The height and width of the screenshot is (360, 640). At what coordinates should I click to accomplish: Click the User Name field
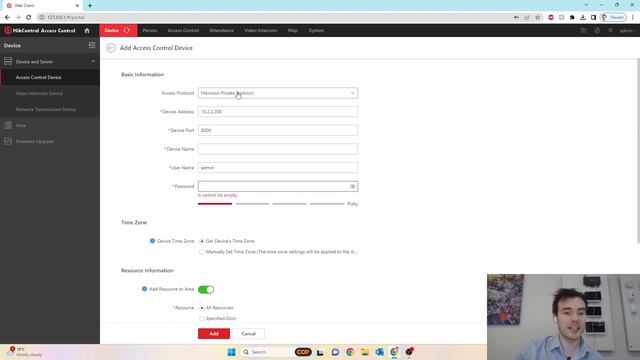click(278, 168)
